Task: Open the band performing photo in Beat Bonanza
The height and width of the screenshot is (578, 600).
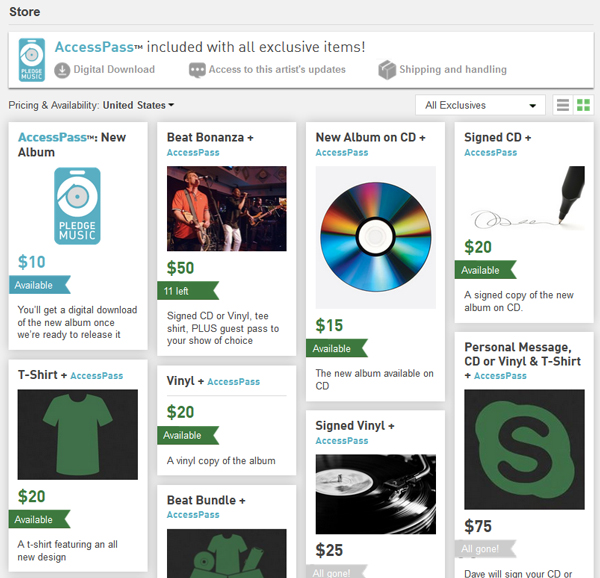Action: pyautogui.click(x=227, y=208)
